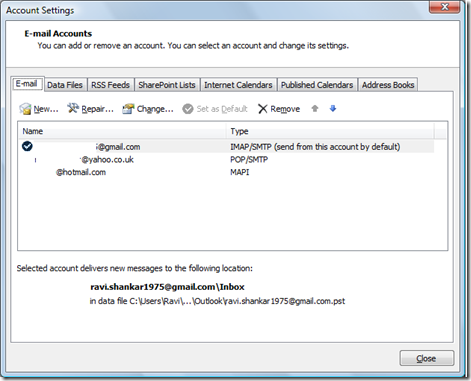Close the Account Settings dialog
Image resolution: width=471 pixels, height=381 pixels.
point(427,358)
